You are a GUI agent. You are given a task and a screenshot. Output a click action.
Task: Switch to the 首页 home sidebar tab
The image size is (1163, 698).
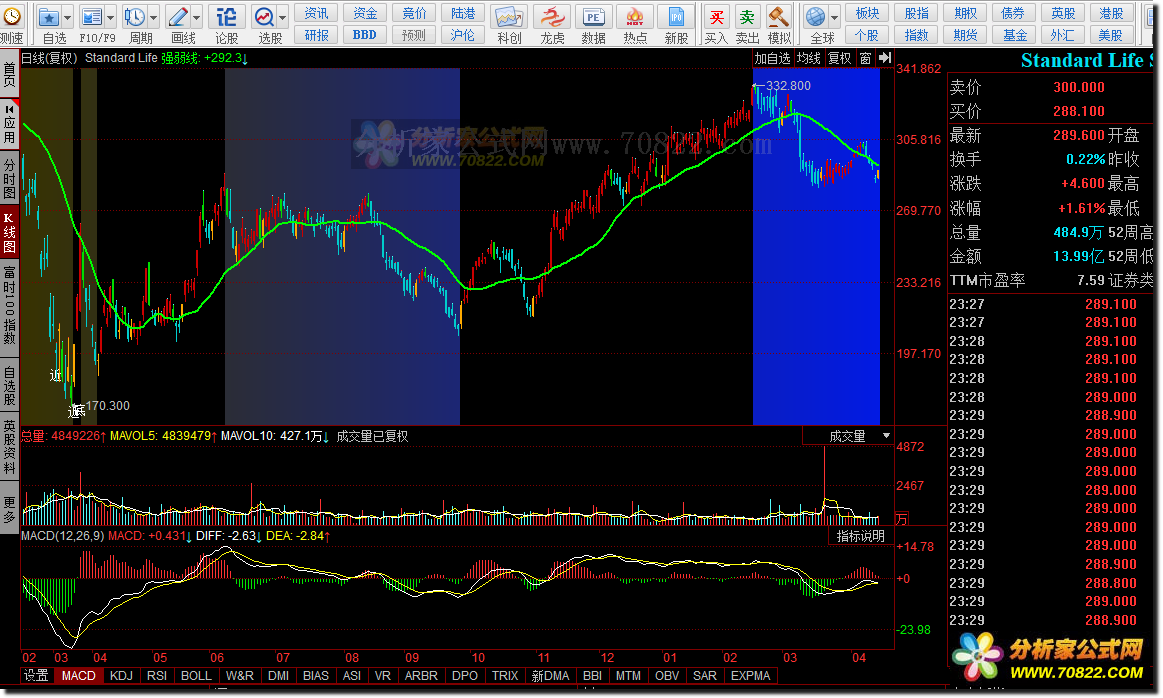point(9,76)
